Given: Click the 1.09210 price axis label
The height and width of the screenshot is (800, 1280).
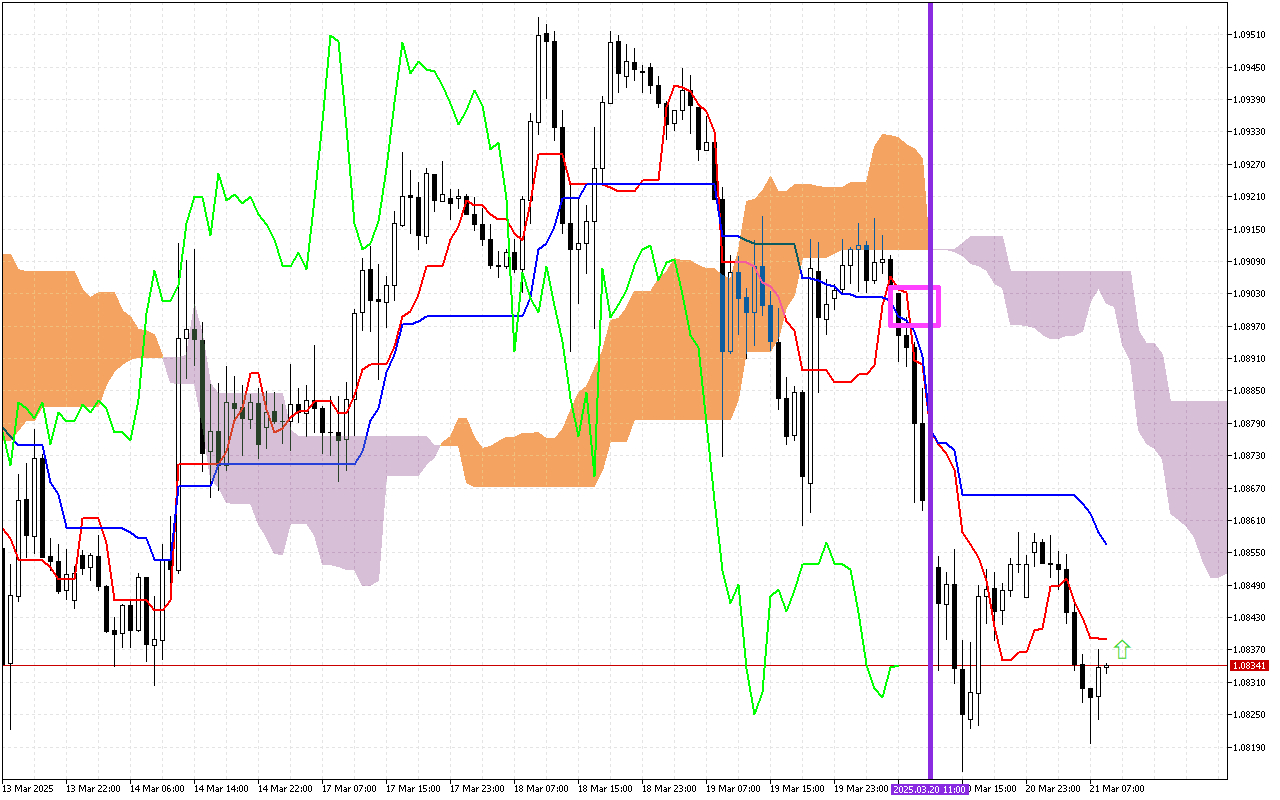Looking at the screenshot, I should [1249, 196].
